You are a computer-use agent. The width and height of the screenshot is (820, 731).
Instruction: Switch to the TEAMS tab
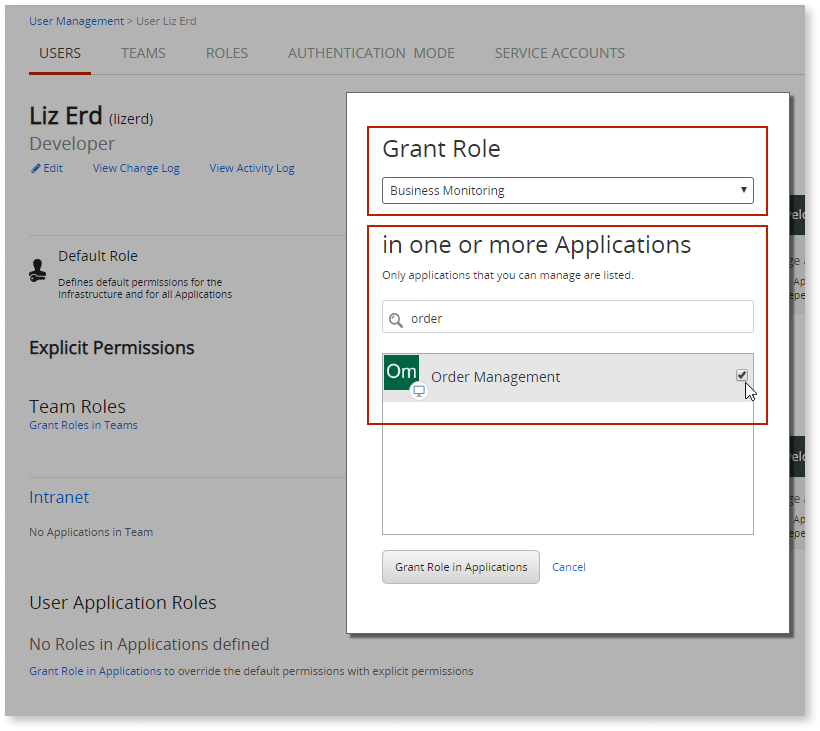[x=143, y=53]
